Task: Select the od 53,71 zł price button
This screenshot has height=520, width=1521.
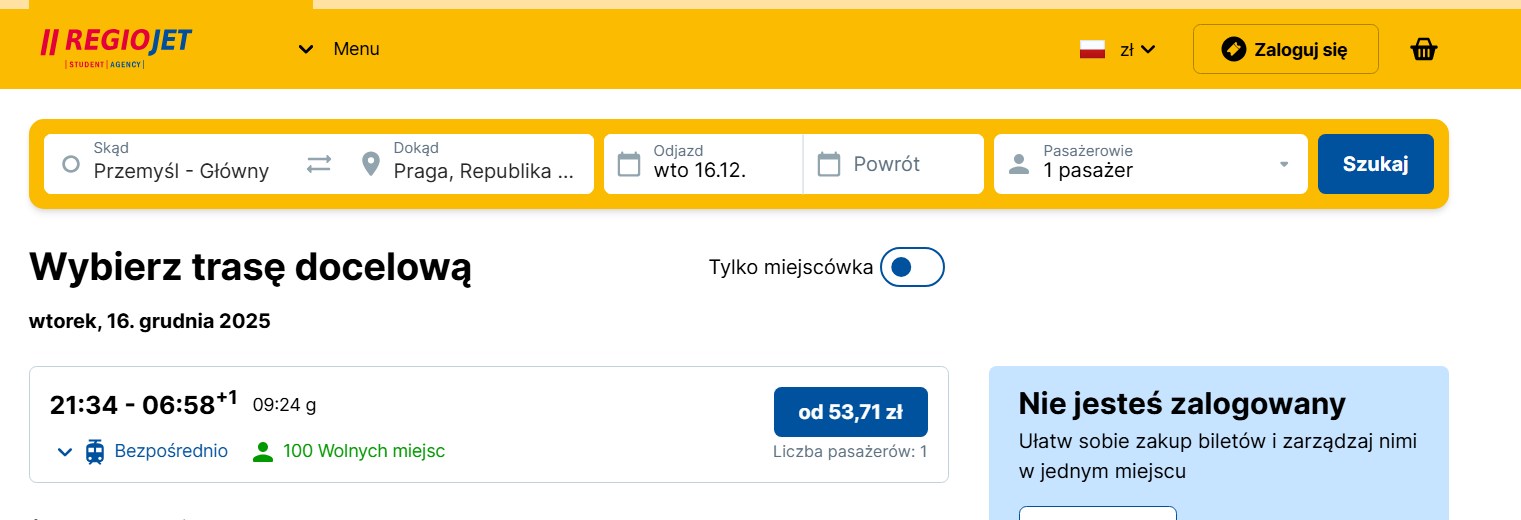Action: (851, 412)
